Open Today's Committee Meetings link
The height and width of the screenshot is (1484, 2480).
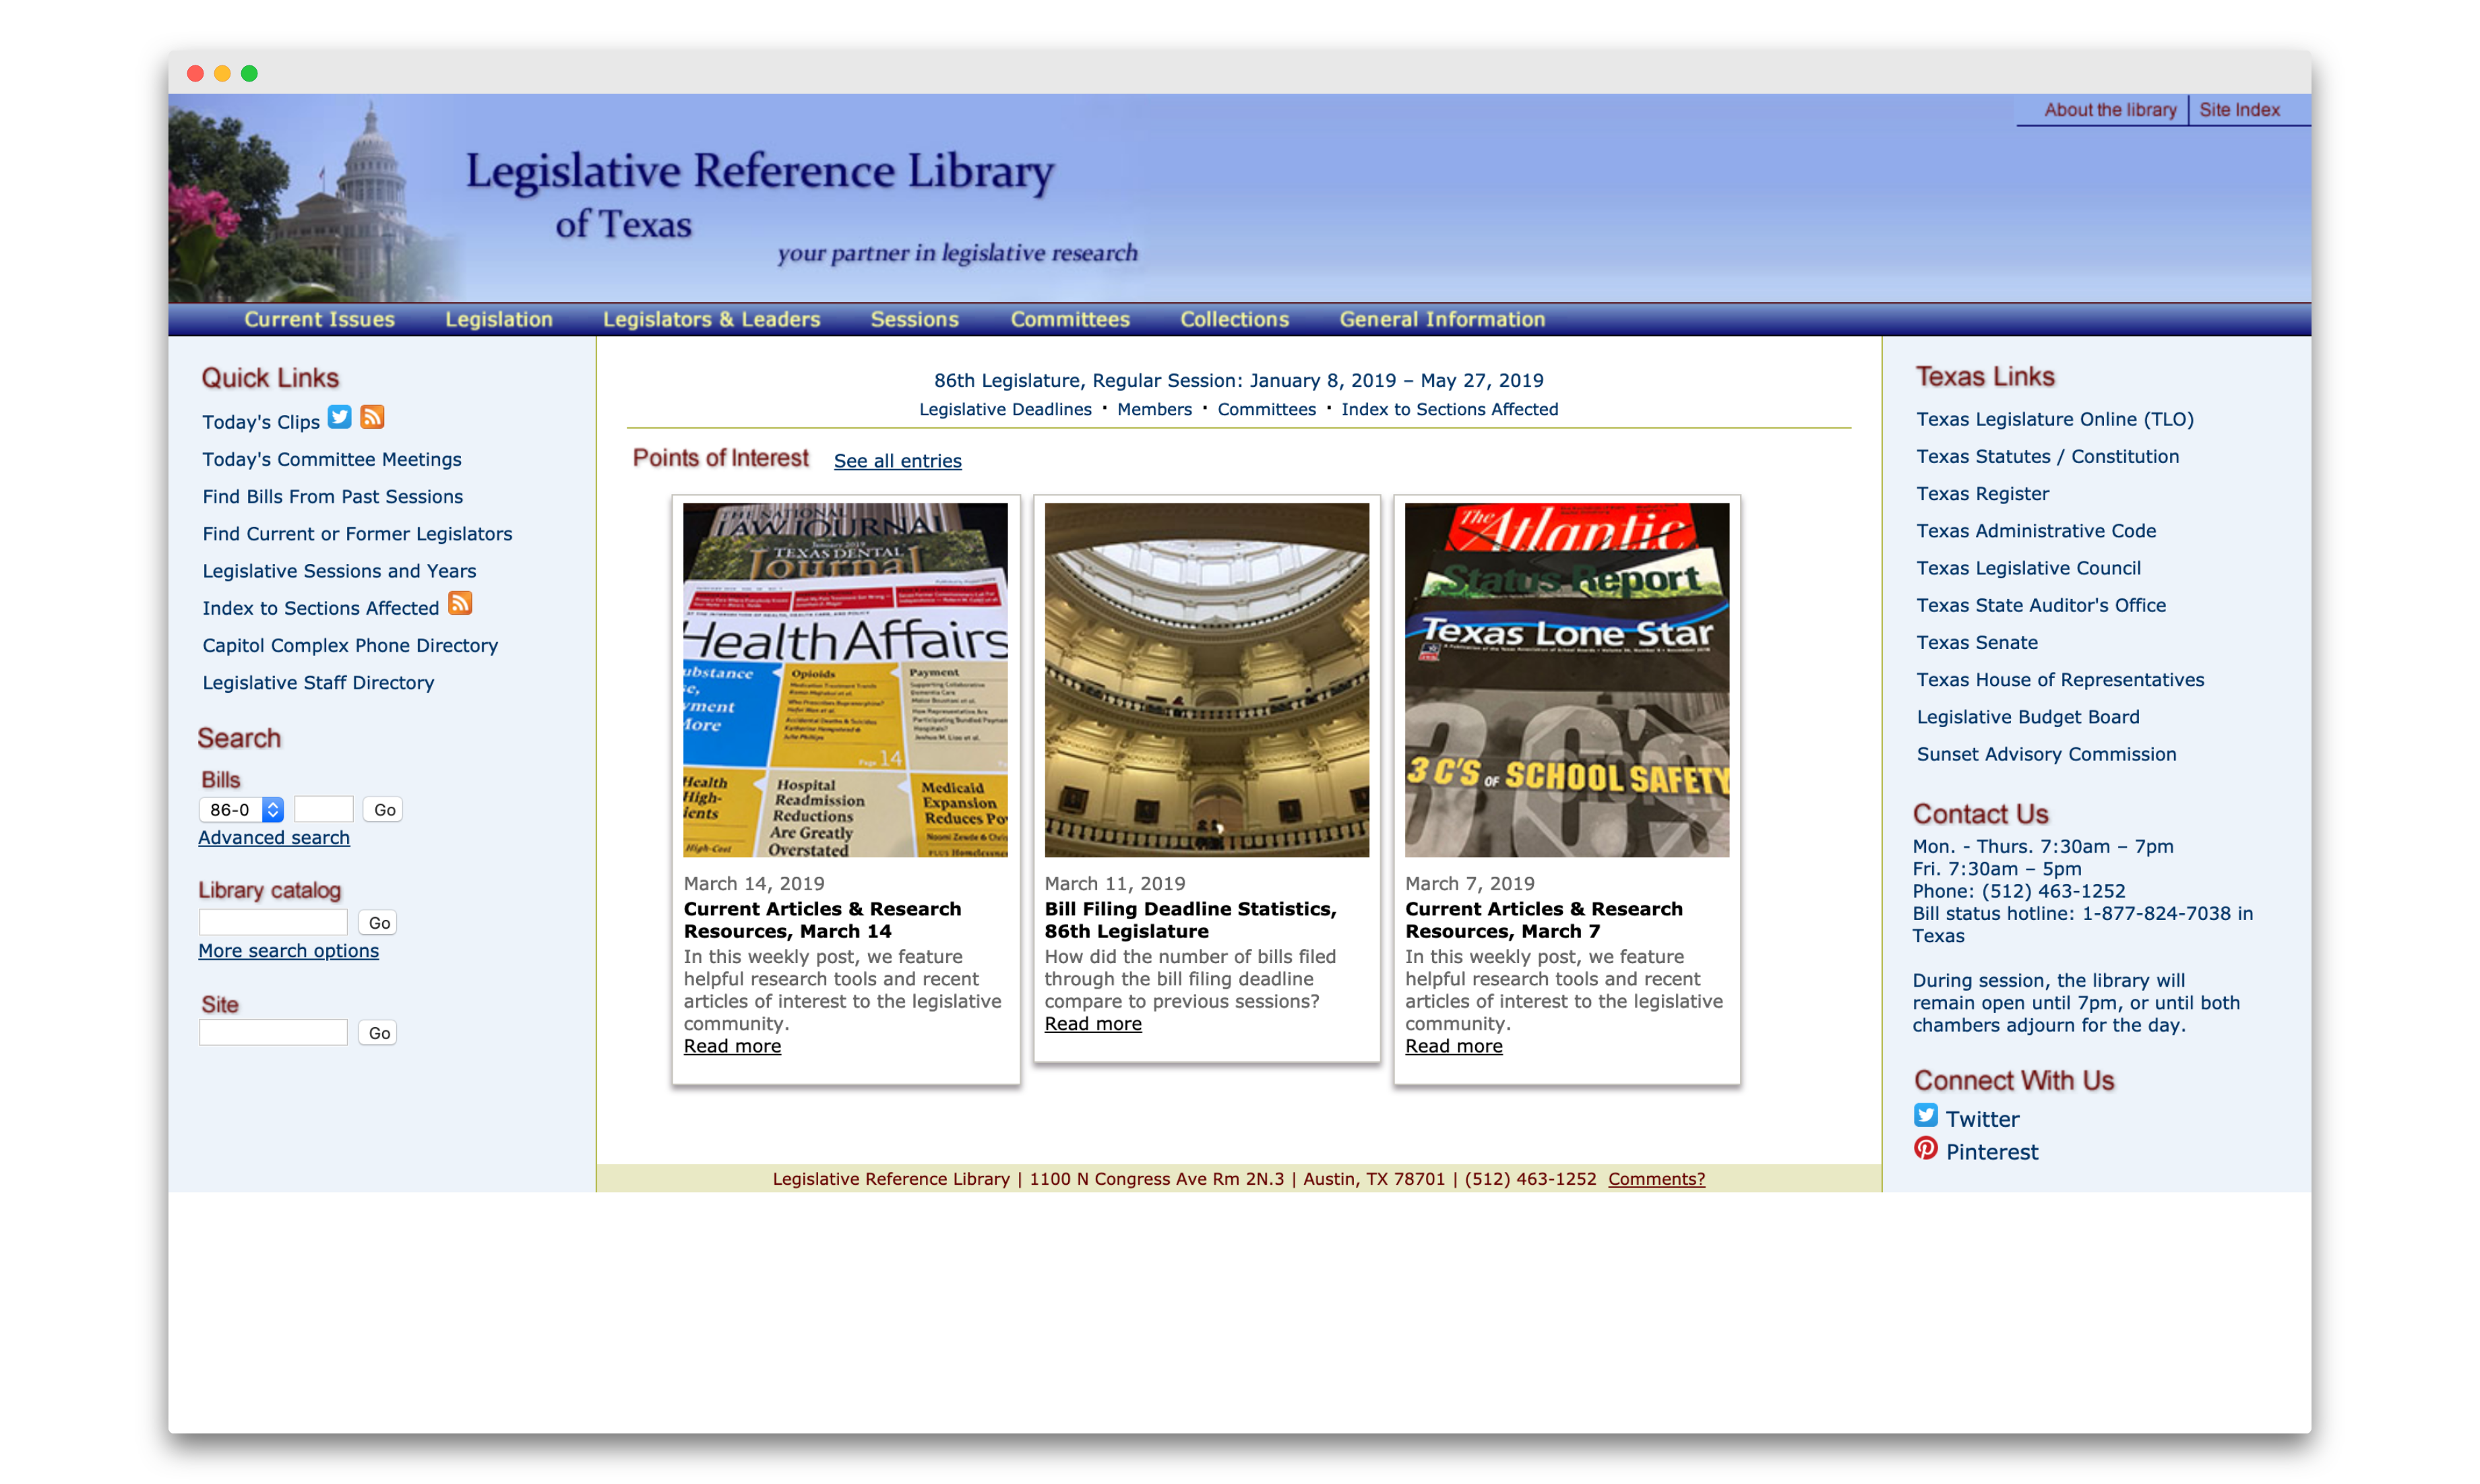click(332, 459)
